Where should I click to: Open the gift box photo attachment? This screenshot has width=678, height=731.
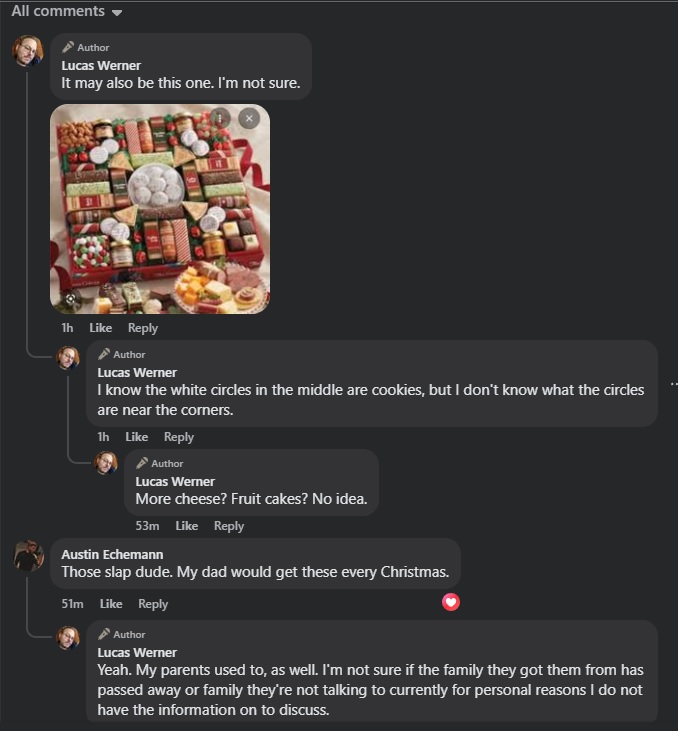(x=160, y=209)
